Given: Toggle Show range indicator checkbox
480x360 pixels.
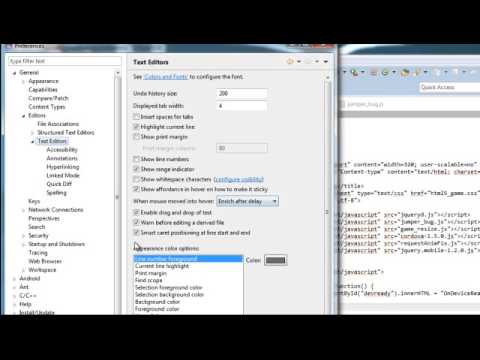Looking at the screenshot, I should coord(136,169).
